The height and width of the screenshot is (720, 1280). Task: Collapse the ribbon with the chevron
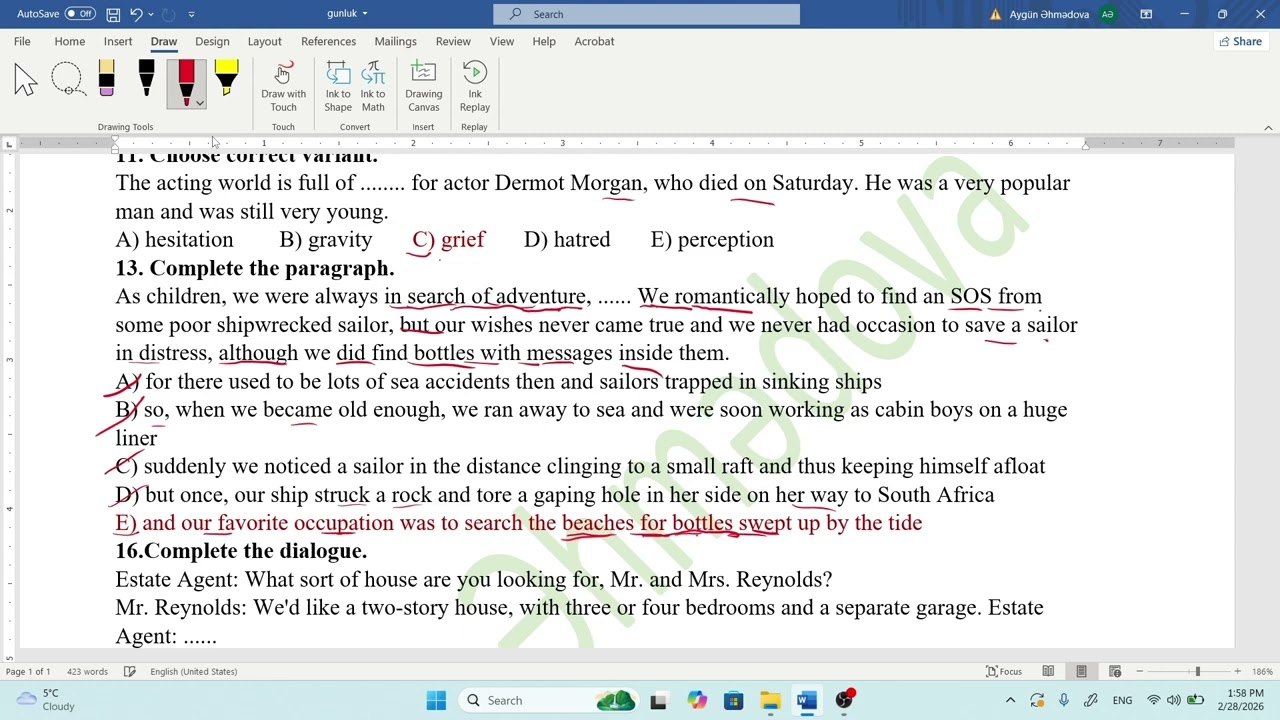pyautogui.click(x=1268, y=128)
